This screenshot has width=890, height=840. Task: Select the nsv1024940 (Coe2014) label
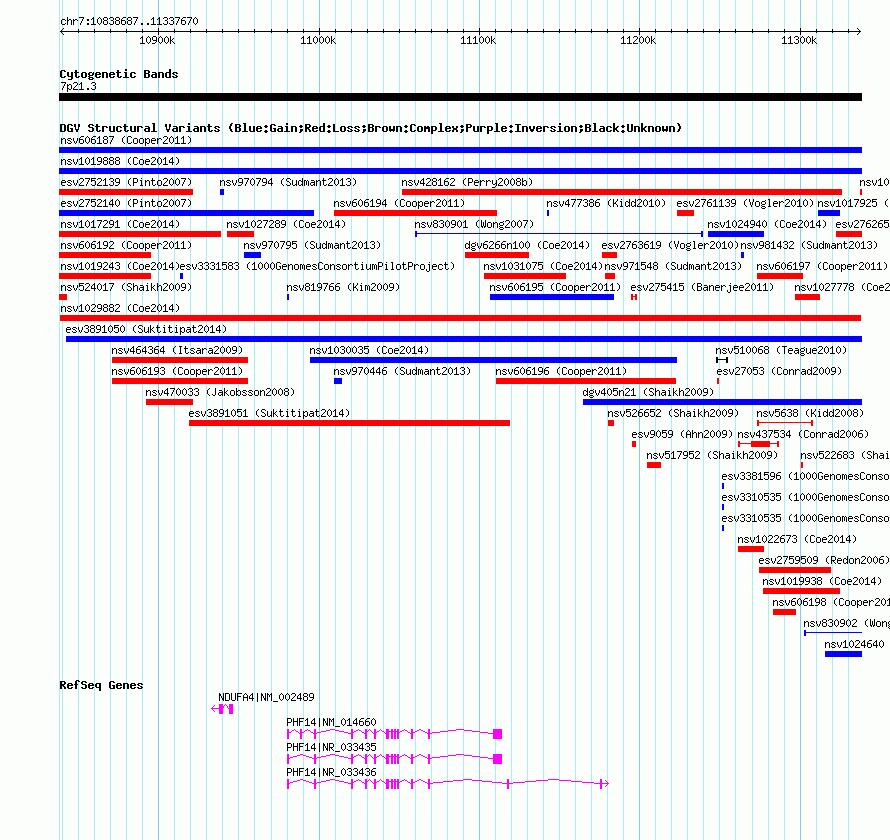[x=767, y=224]
